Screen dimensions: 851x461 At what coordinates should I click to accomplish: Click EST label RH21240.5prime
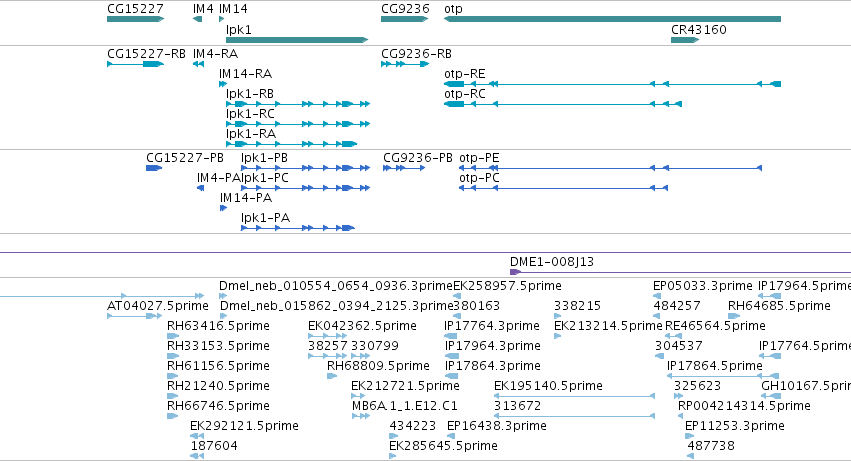tap(218, 387)
